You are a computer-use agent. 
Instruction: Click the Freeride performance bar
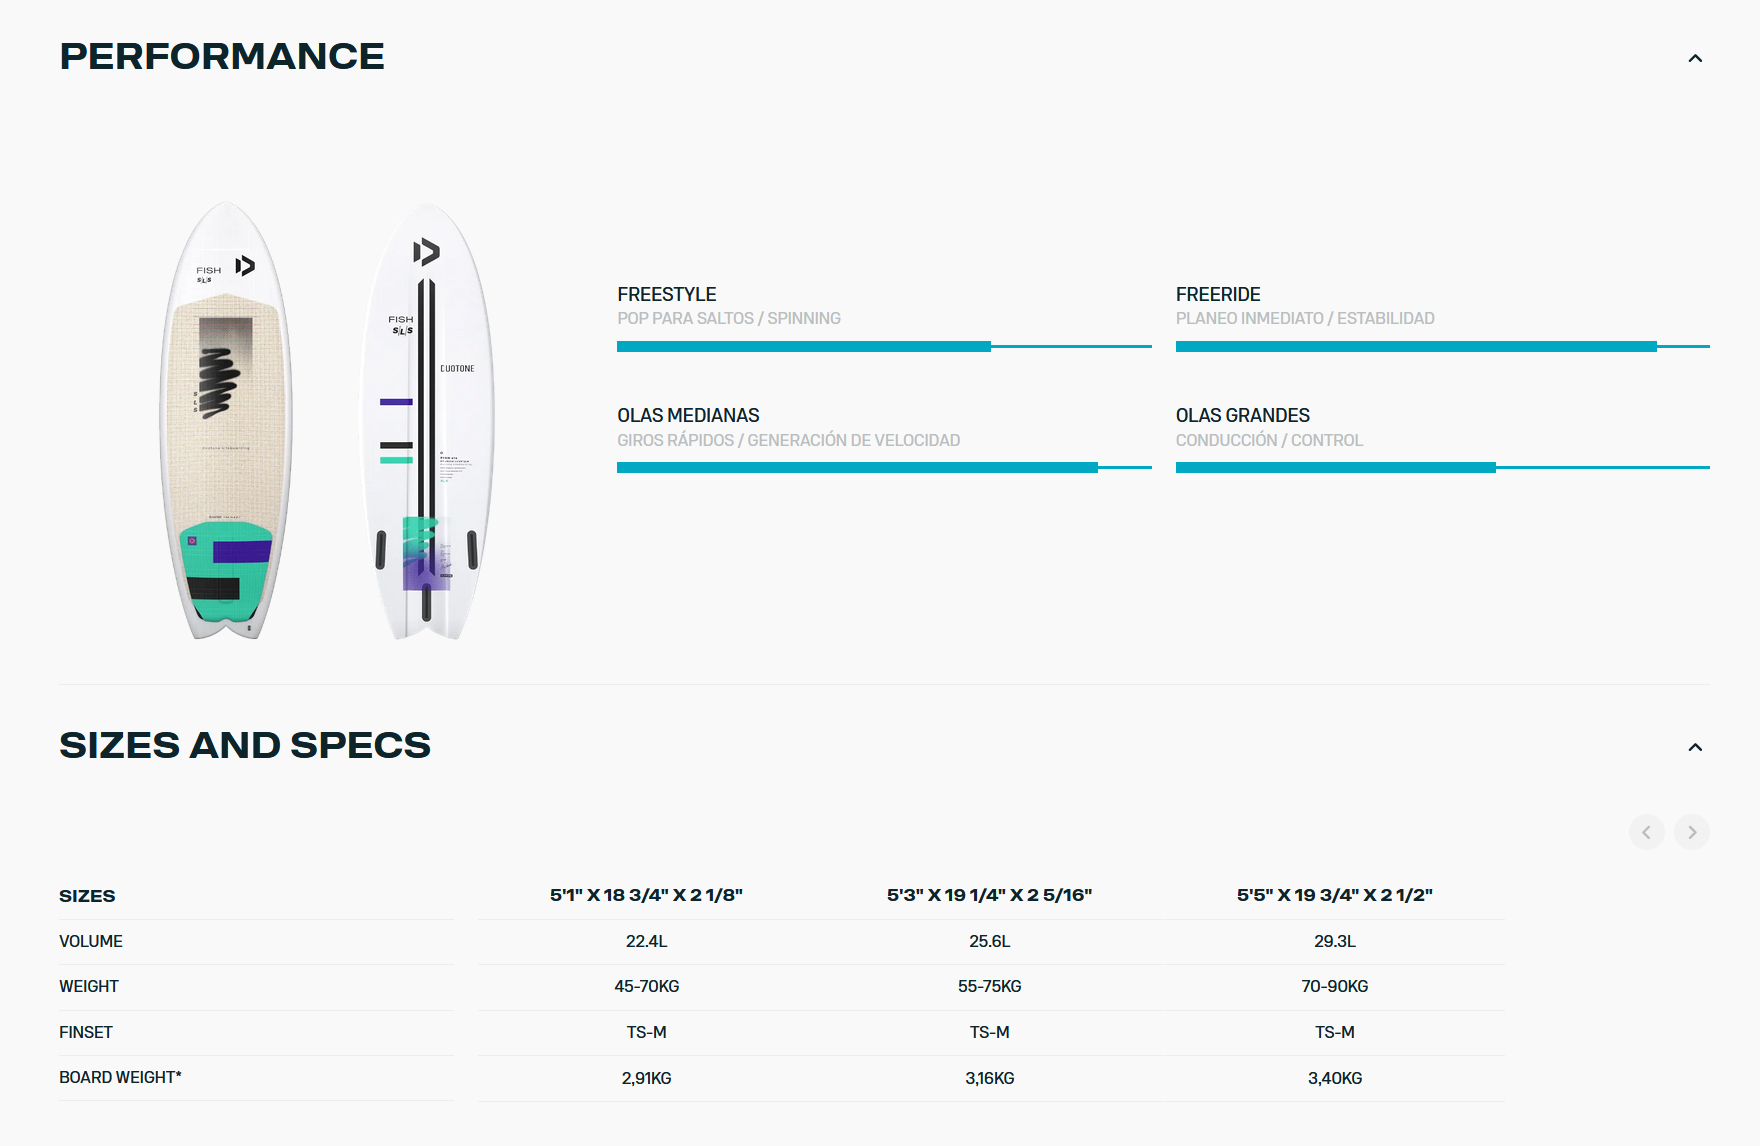(1442, 347)
